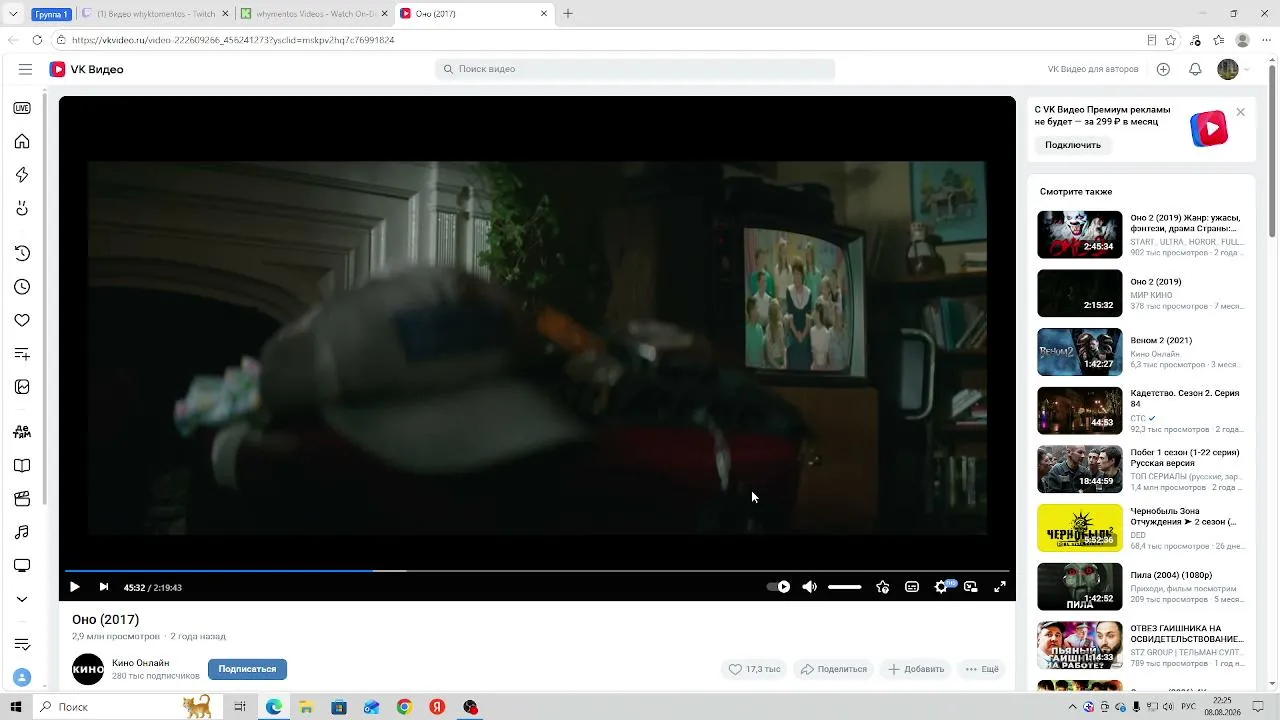Open the browser favorites list icon
The image size is (1280, 720).
point(1219,40)
